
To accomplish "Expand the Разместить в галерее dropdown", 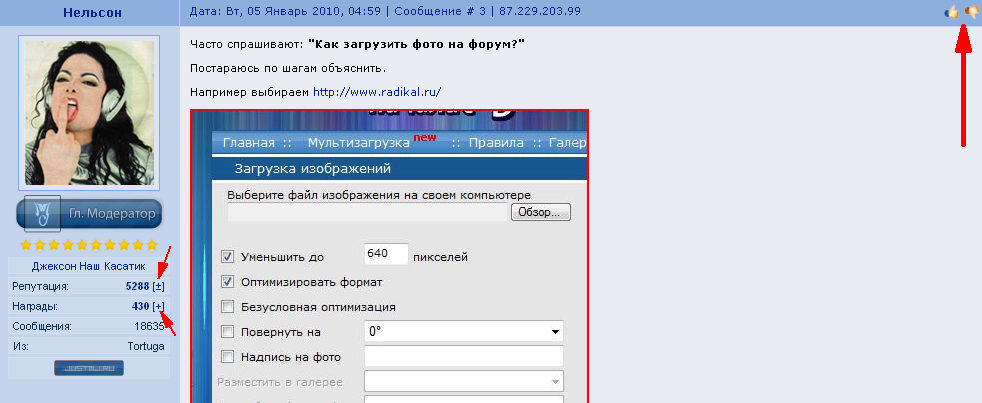I will pyautogui.click(x=464, y=382).
